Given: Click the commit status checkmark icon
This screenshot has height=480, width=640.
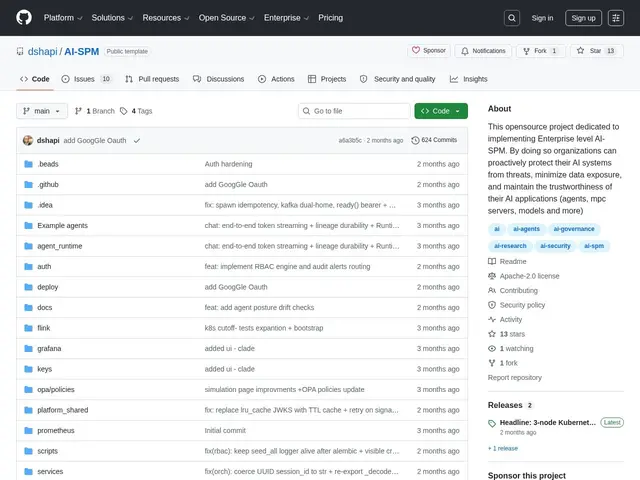Looking at the screenshot, I should point(137,140).
